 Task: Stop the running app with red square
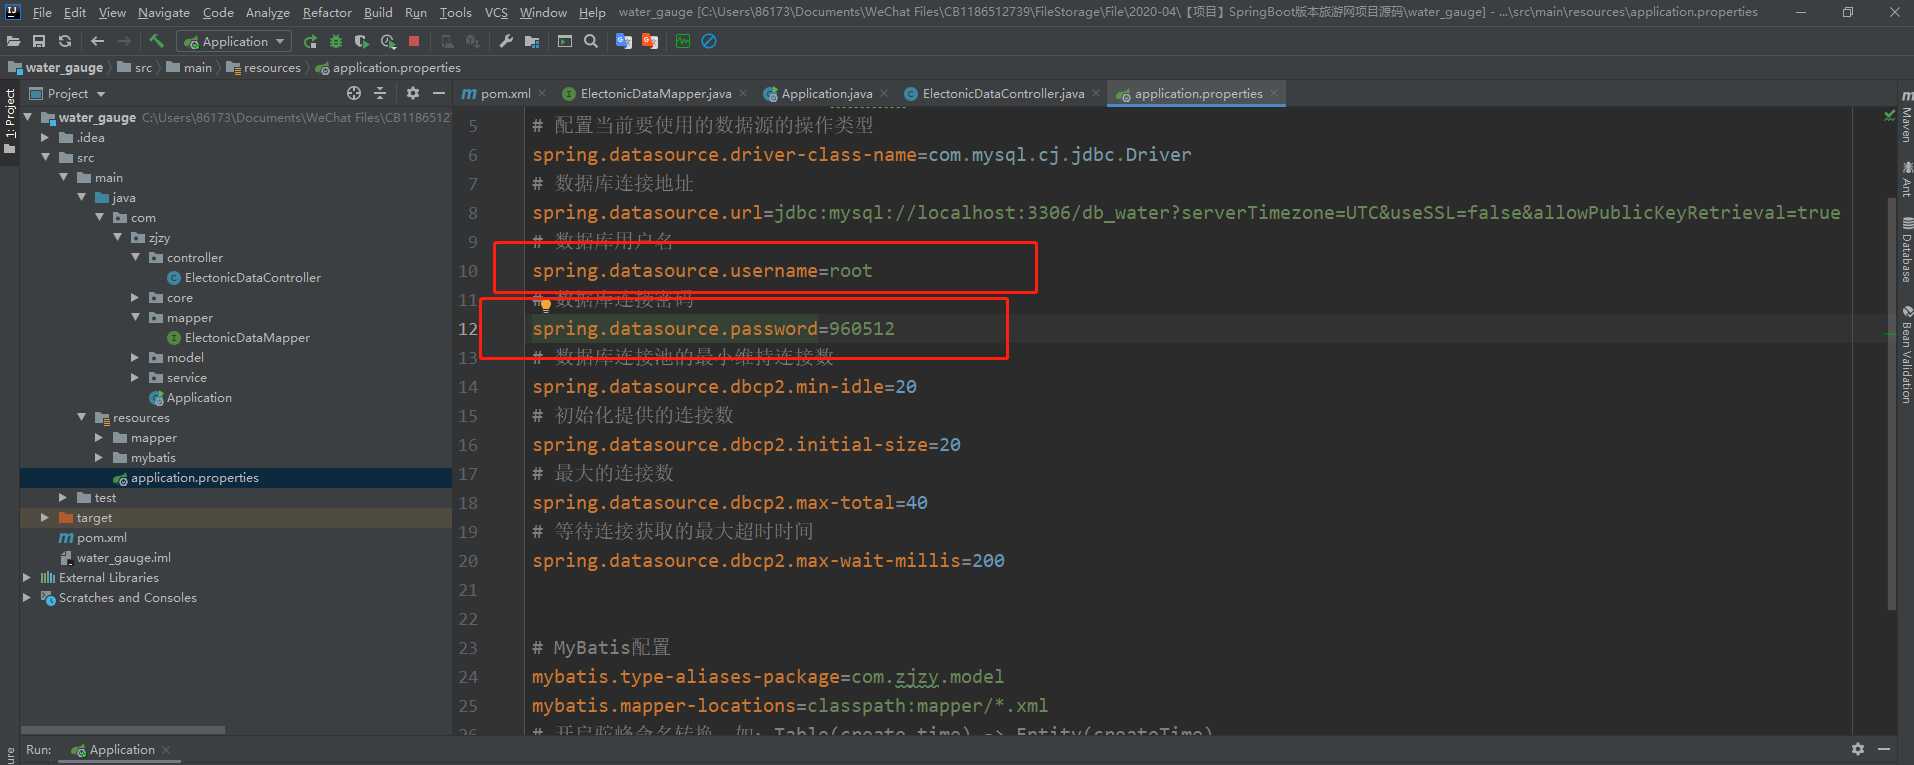pos(414,41)
